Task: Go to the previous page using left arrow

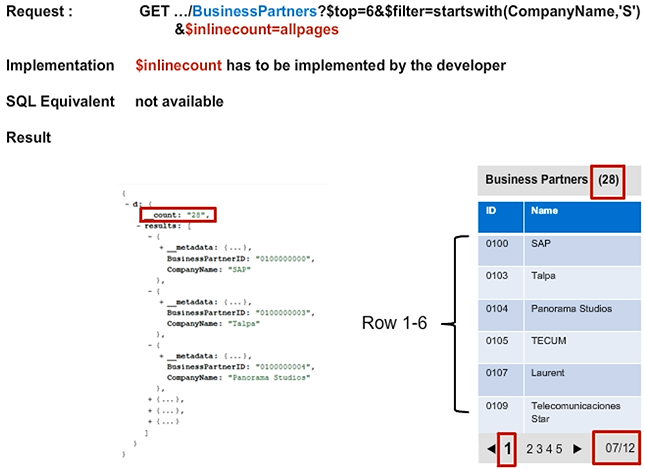Action: [491, 449]
